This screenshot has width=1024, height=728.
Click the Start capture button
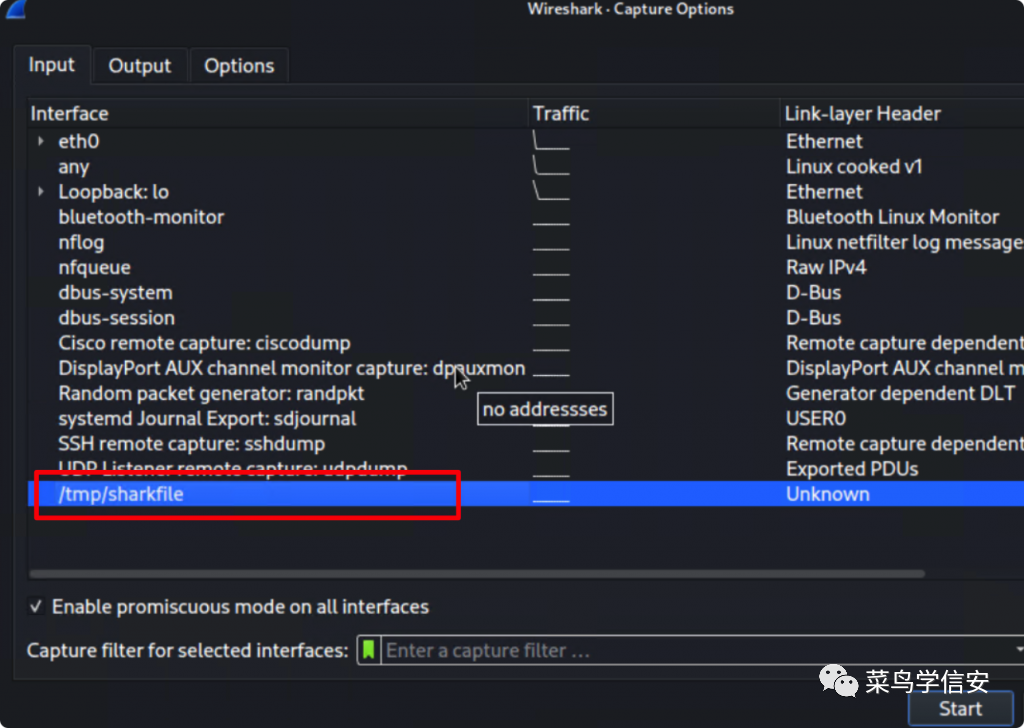[x=960, y=708]
